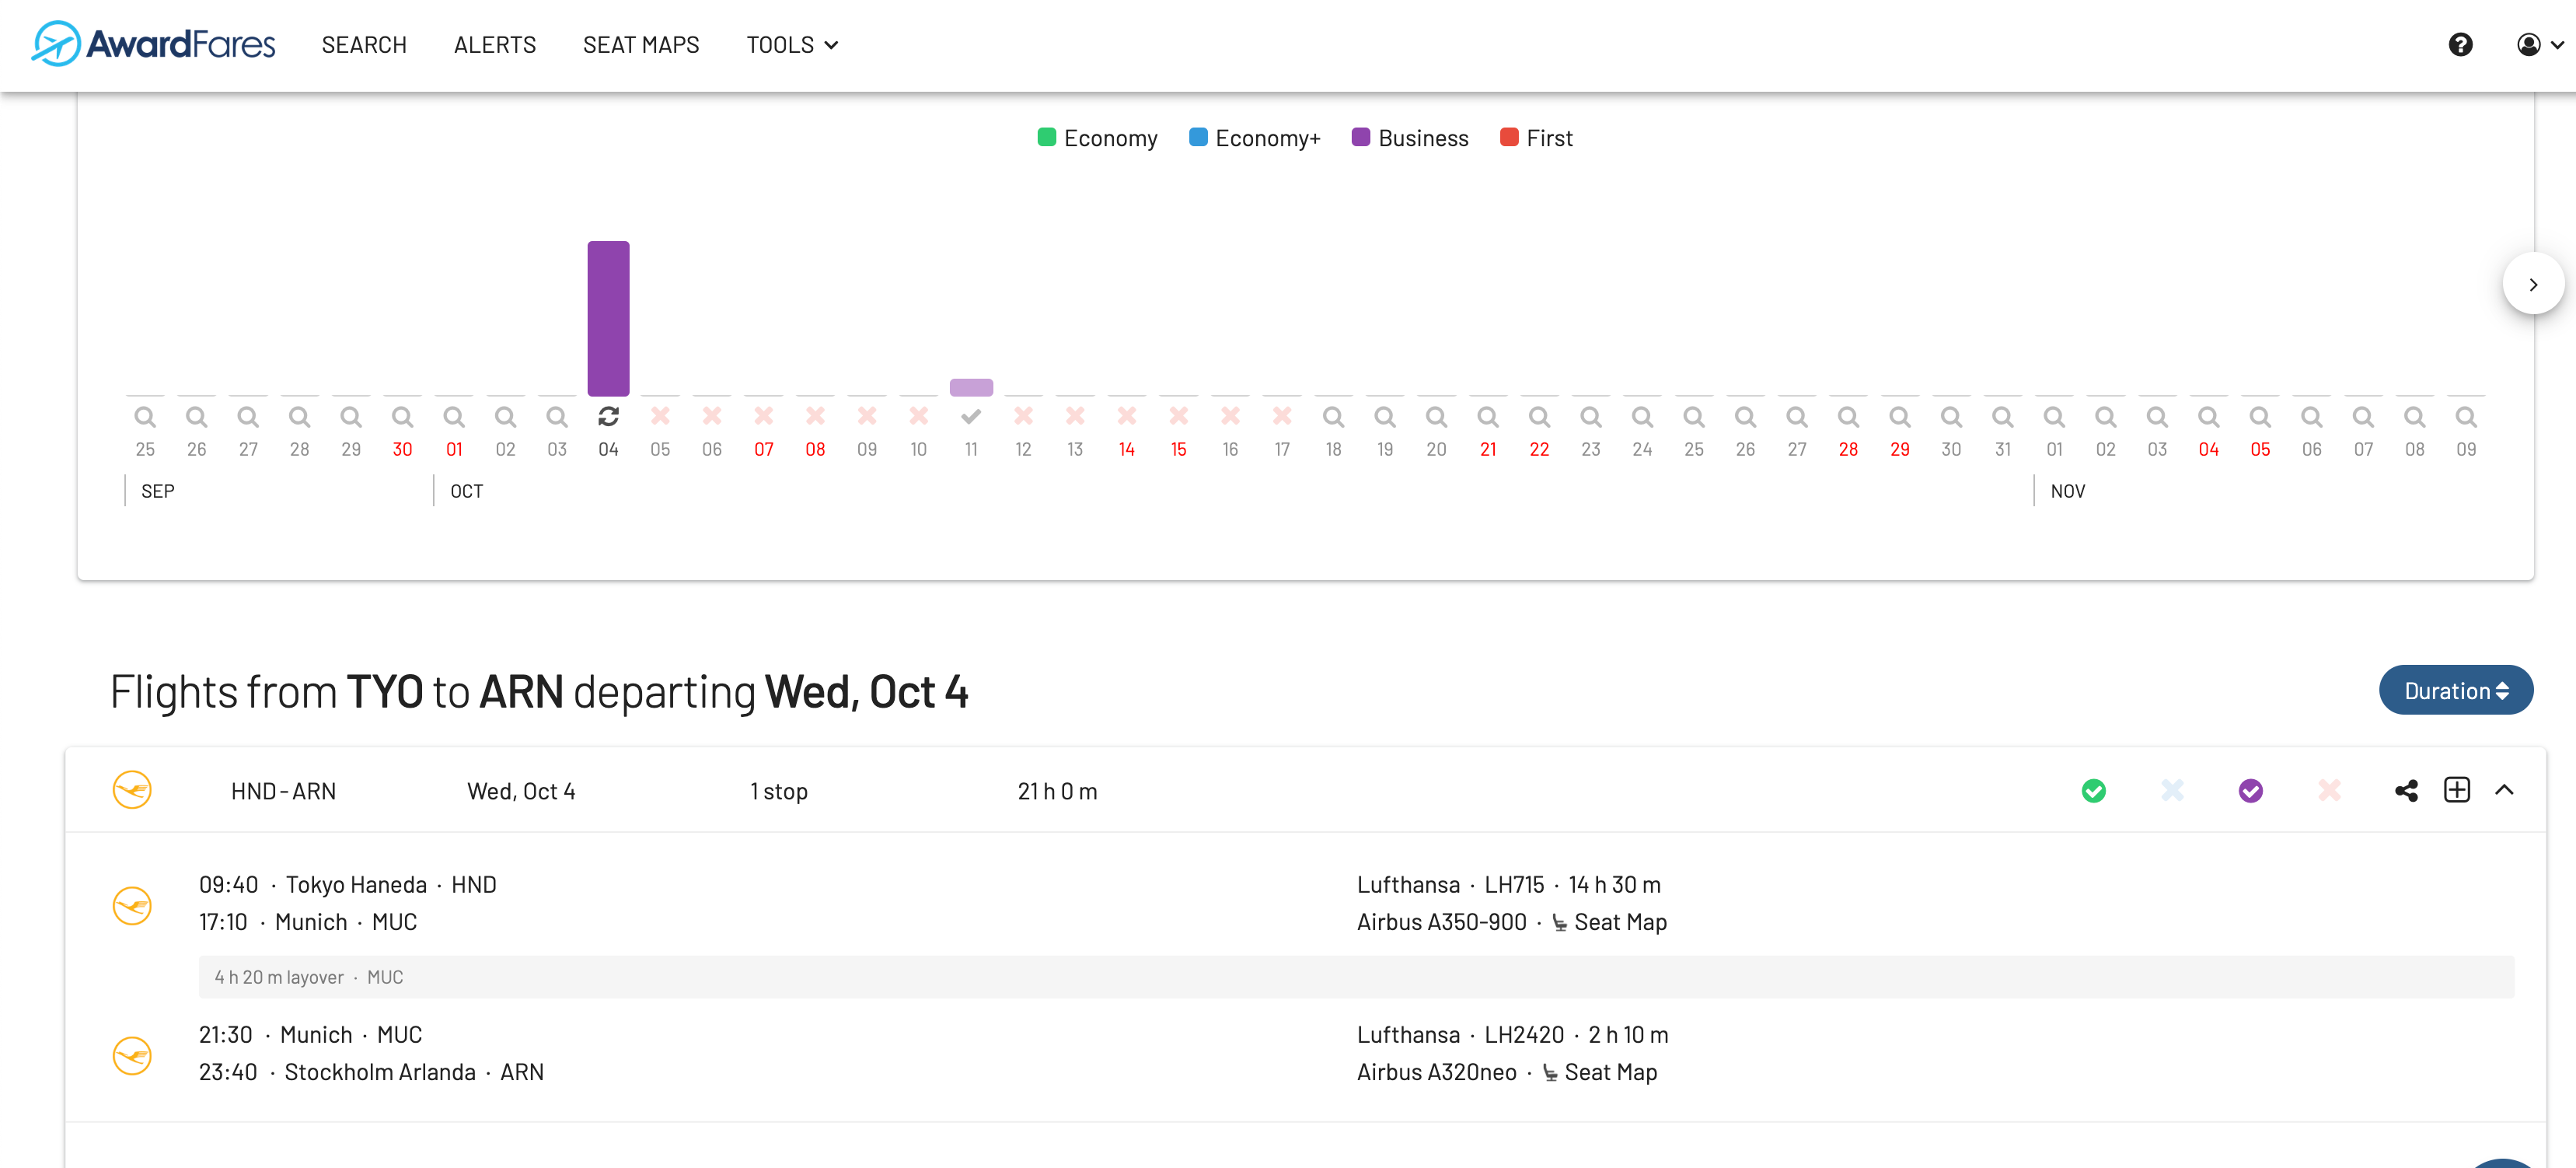Open the Seat Maps page

pos(640,45)
